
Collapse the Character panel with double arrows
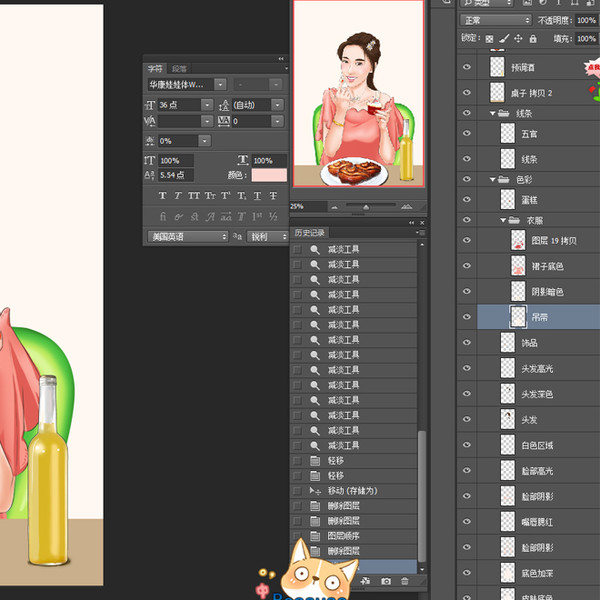(x=281, y=59)
